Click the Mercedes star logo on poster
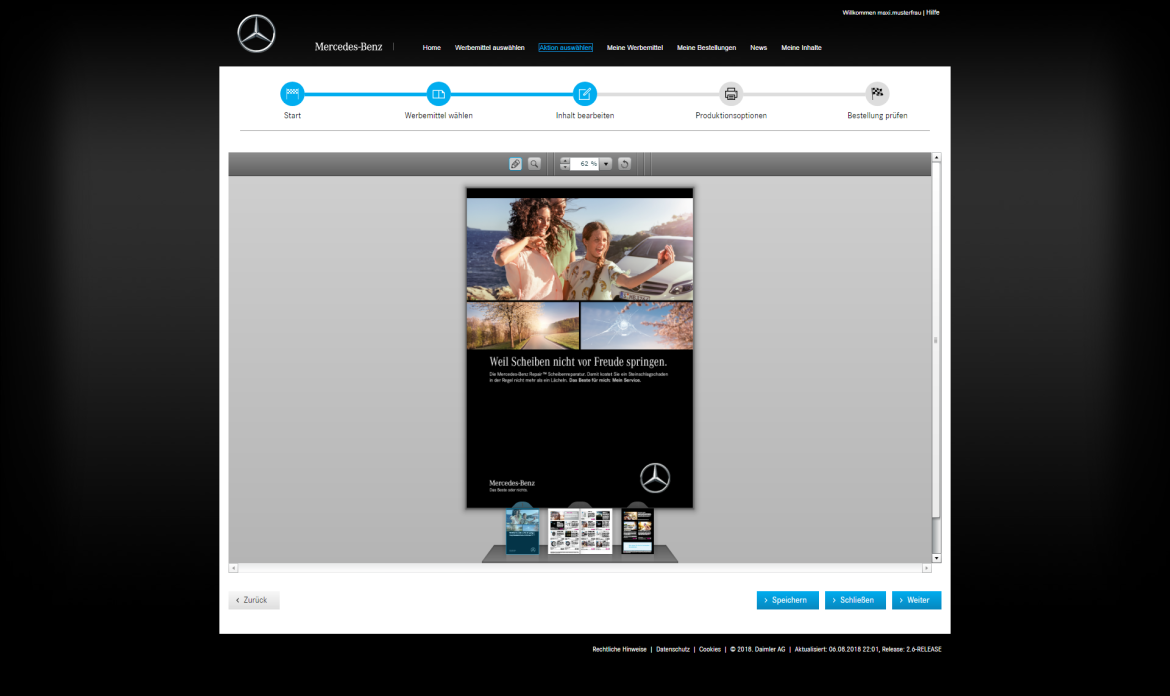The image size is (1170, 696). tap(655, 478)
